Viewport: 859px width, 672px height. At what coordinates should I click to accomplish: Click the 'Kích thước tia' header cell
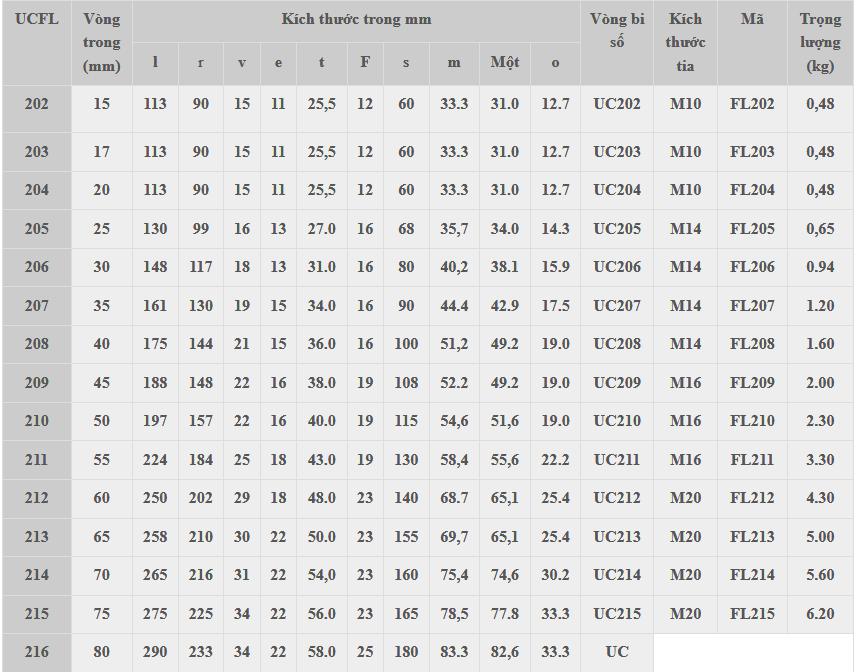pos(685,43)
